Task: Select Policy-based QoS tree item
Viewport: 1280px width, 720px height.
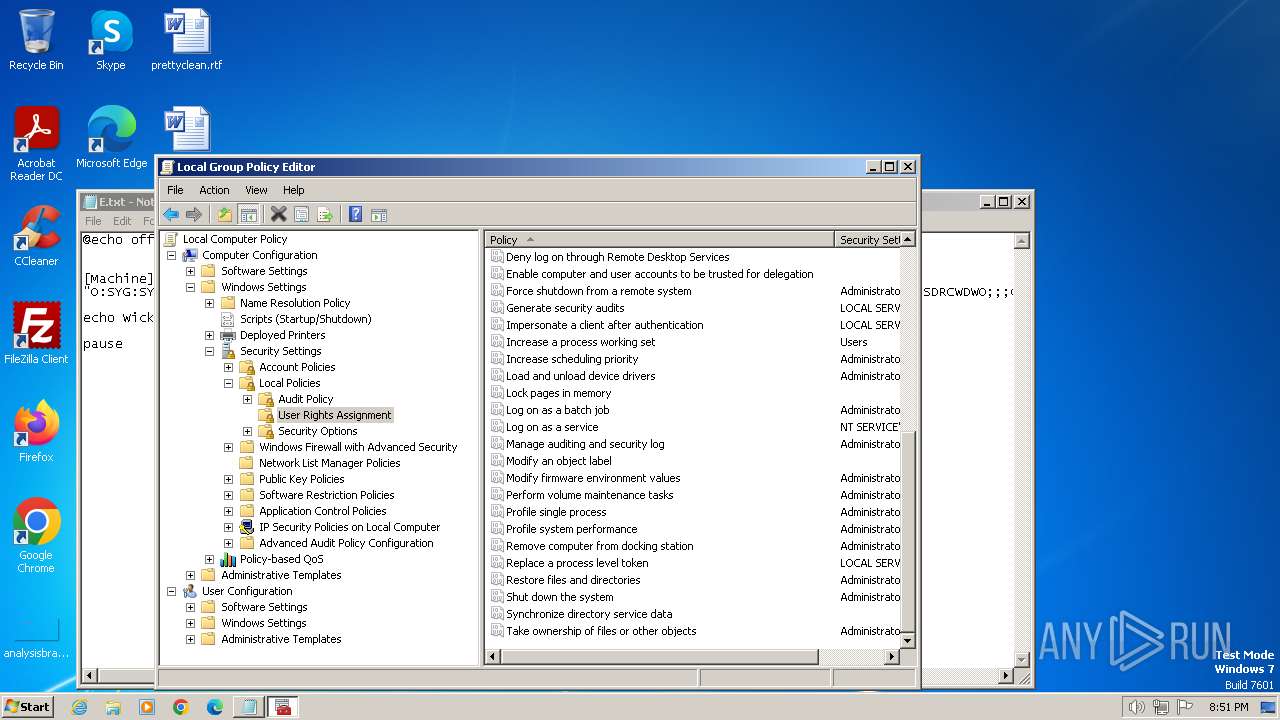Action: coord(281,559)
